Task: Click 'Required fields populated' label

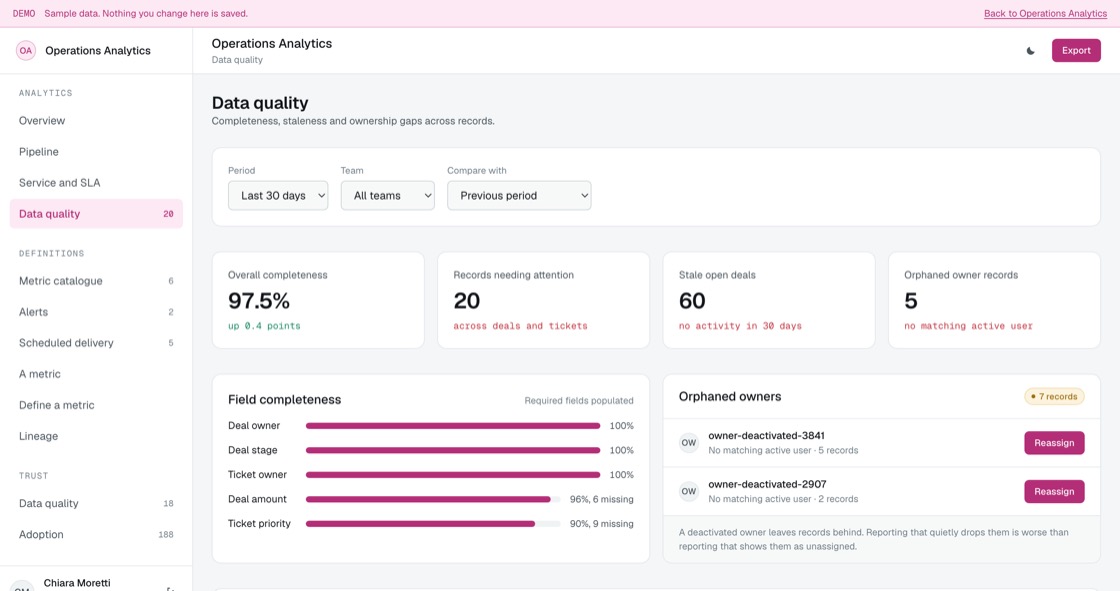Action: tap(579, 401)
